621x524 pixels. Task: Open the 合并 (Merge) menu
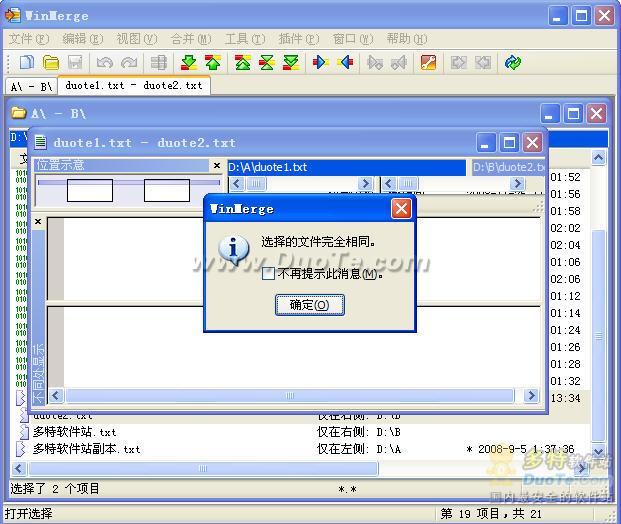190,39
